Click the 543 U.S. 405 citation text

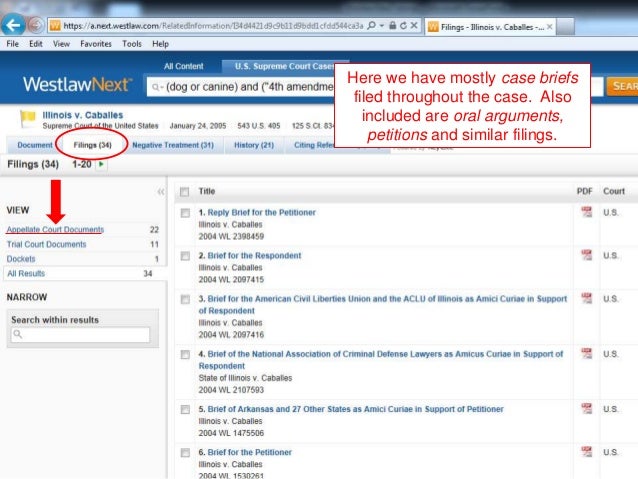259,126
